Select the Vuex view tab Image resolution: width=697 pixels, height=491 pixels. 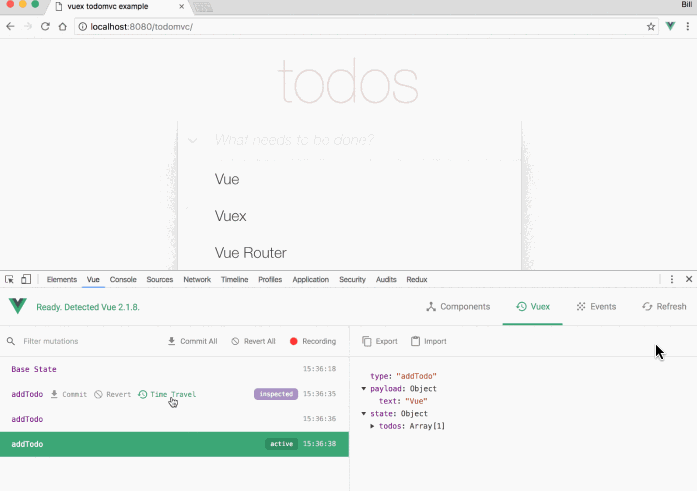pyautogui.click(x=533, y=307)
